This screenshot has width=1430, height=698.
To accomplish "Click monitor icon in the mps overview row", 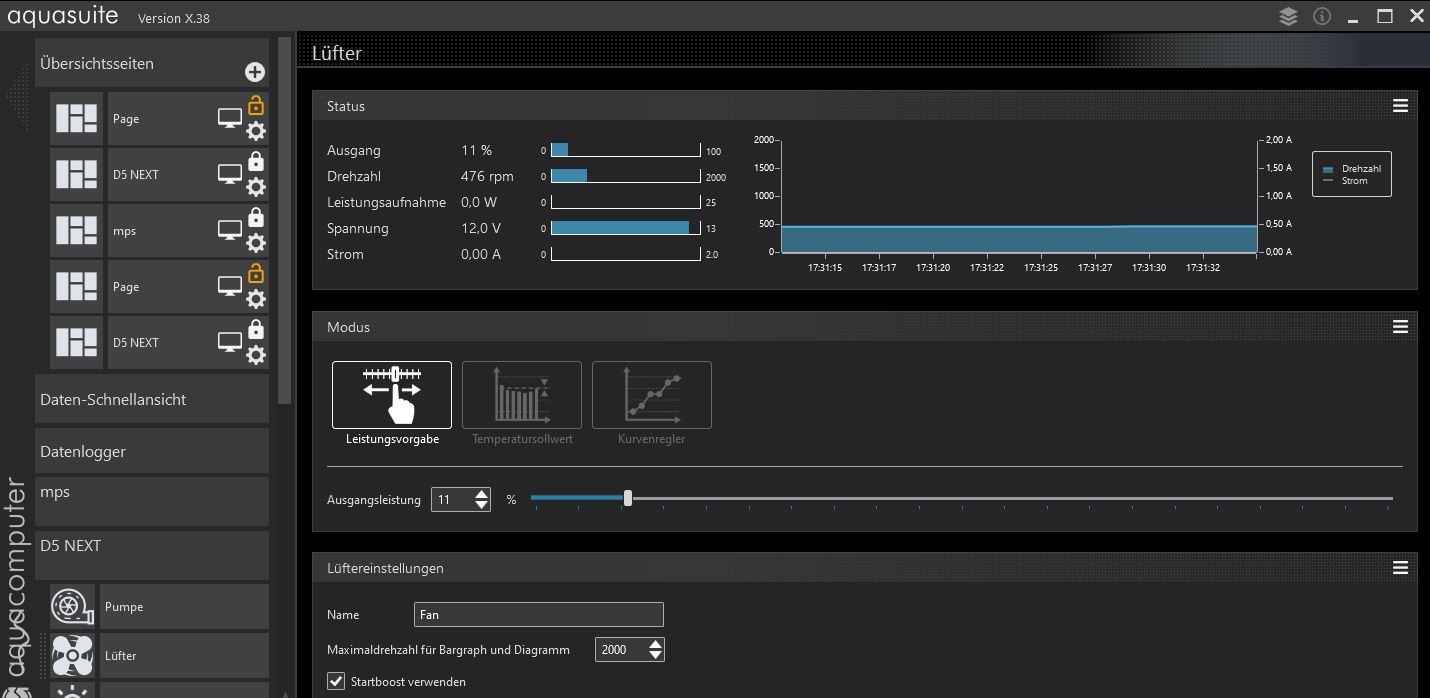I will click(x=230, y=231).
